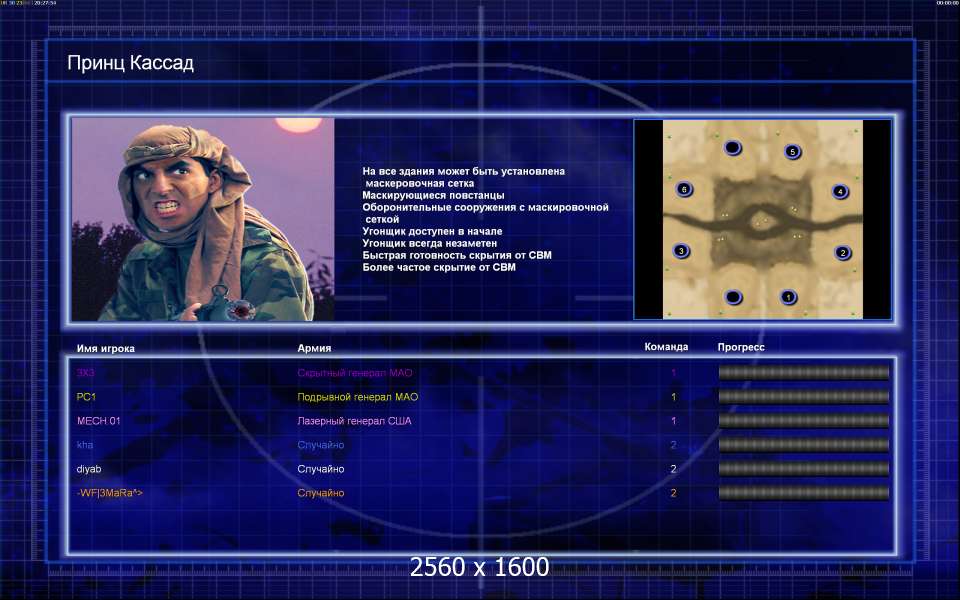
Task: Click the loading progress bar for diyab
Action: coord(803,469)
